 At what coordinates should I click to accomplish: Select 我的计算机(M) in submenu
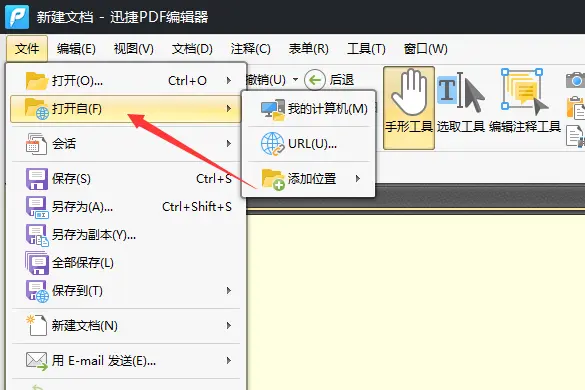[x=309, y=109]
